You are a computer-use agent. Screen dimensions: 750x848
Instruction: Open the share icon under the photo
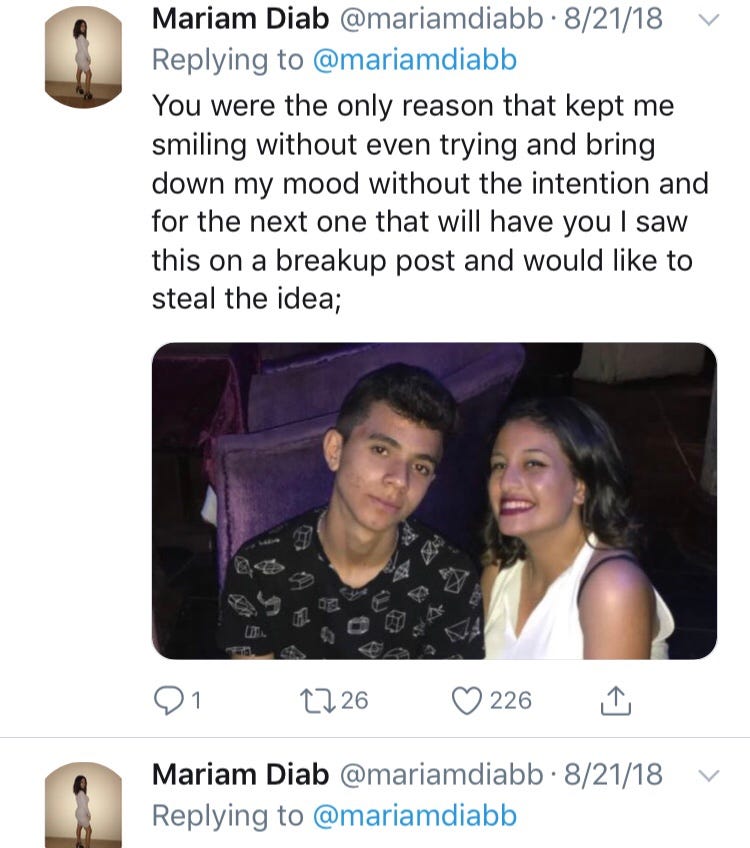[616, 700]
